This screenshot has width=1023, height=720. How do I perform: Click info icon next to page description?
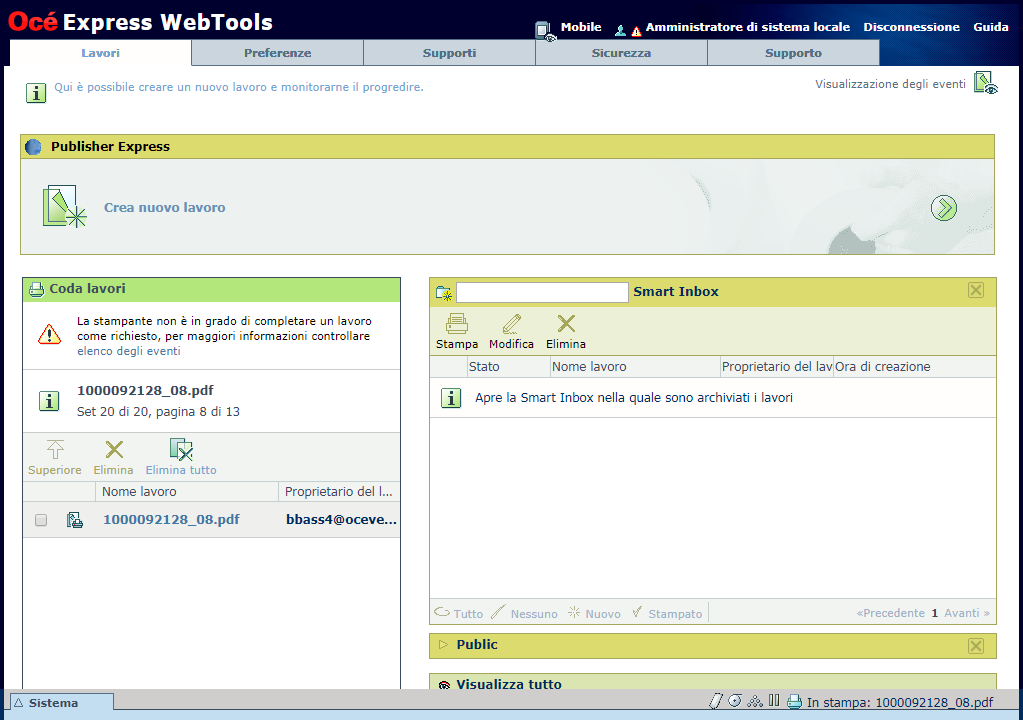36,93
